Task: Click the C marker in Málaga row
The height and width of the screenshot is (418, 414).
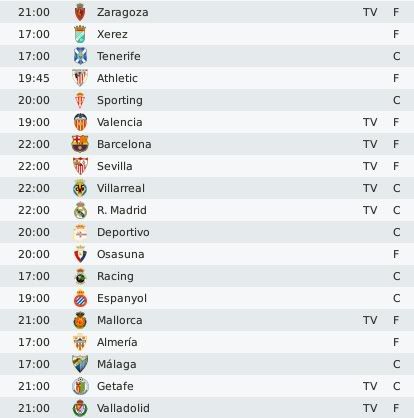Action: pos(396,364)
